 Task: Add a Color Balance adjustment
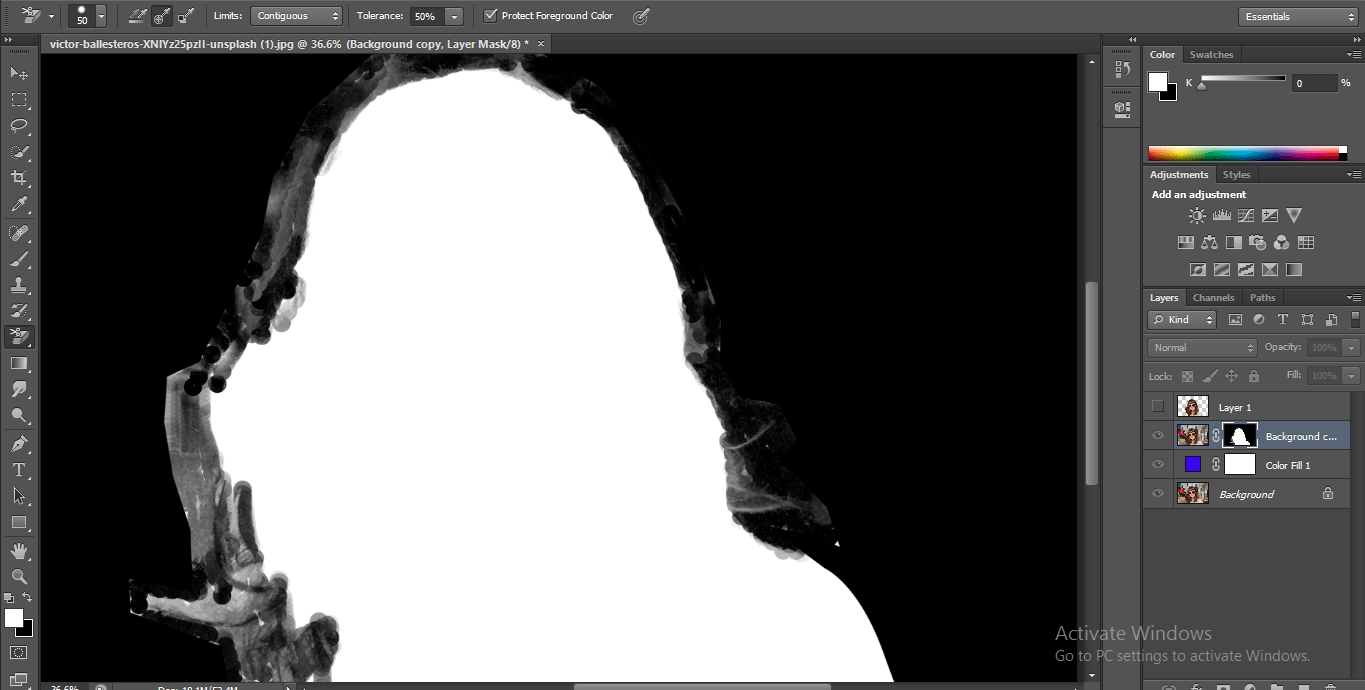(x=1210, y=242)
